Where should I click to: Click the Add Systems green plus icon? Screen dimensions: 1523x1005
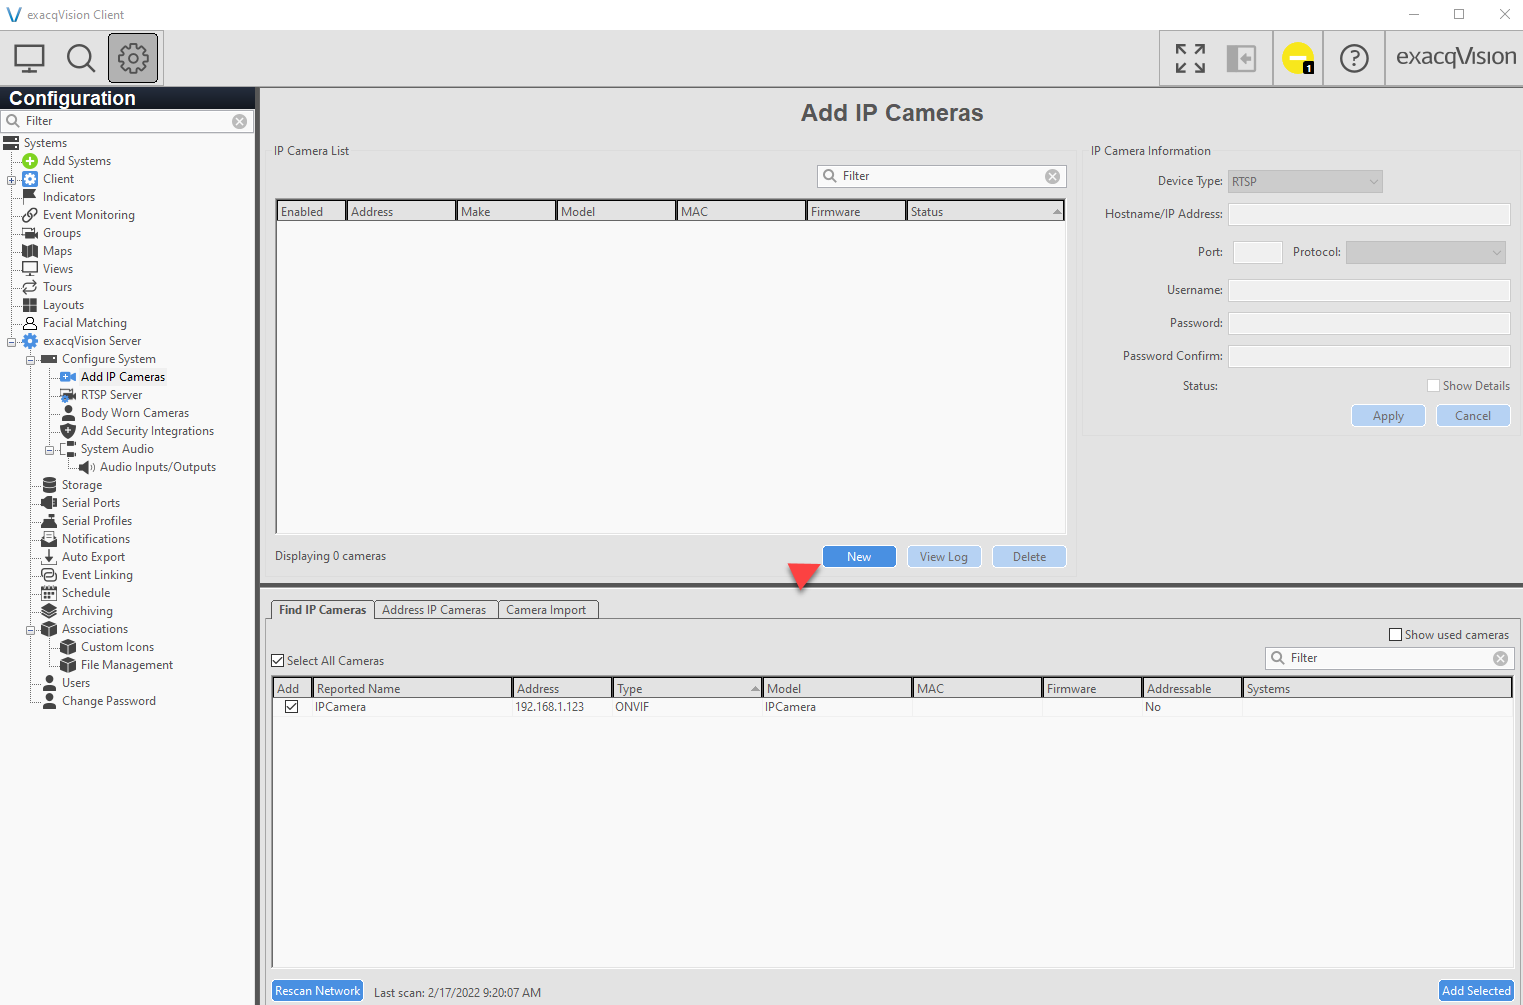coord(30,161)
